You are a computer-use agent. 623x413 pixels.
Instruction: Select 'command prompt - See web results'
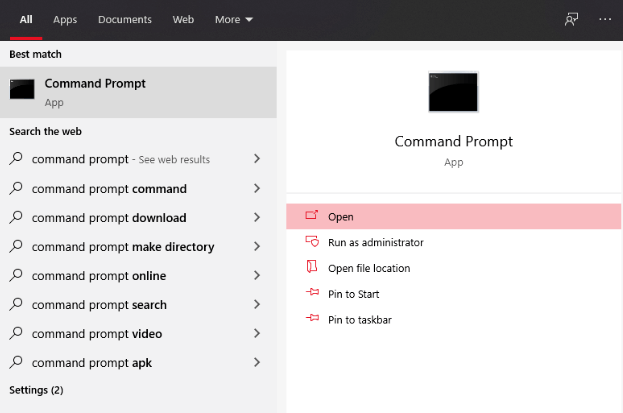120,159
